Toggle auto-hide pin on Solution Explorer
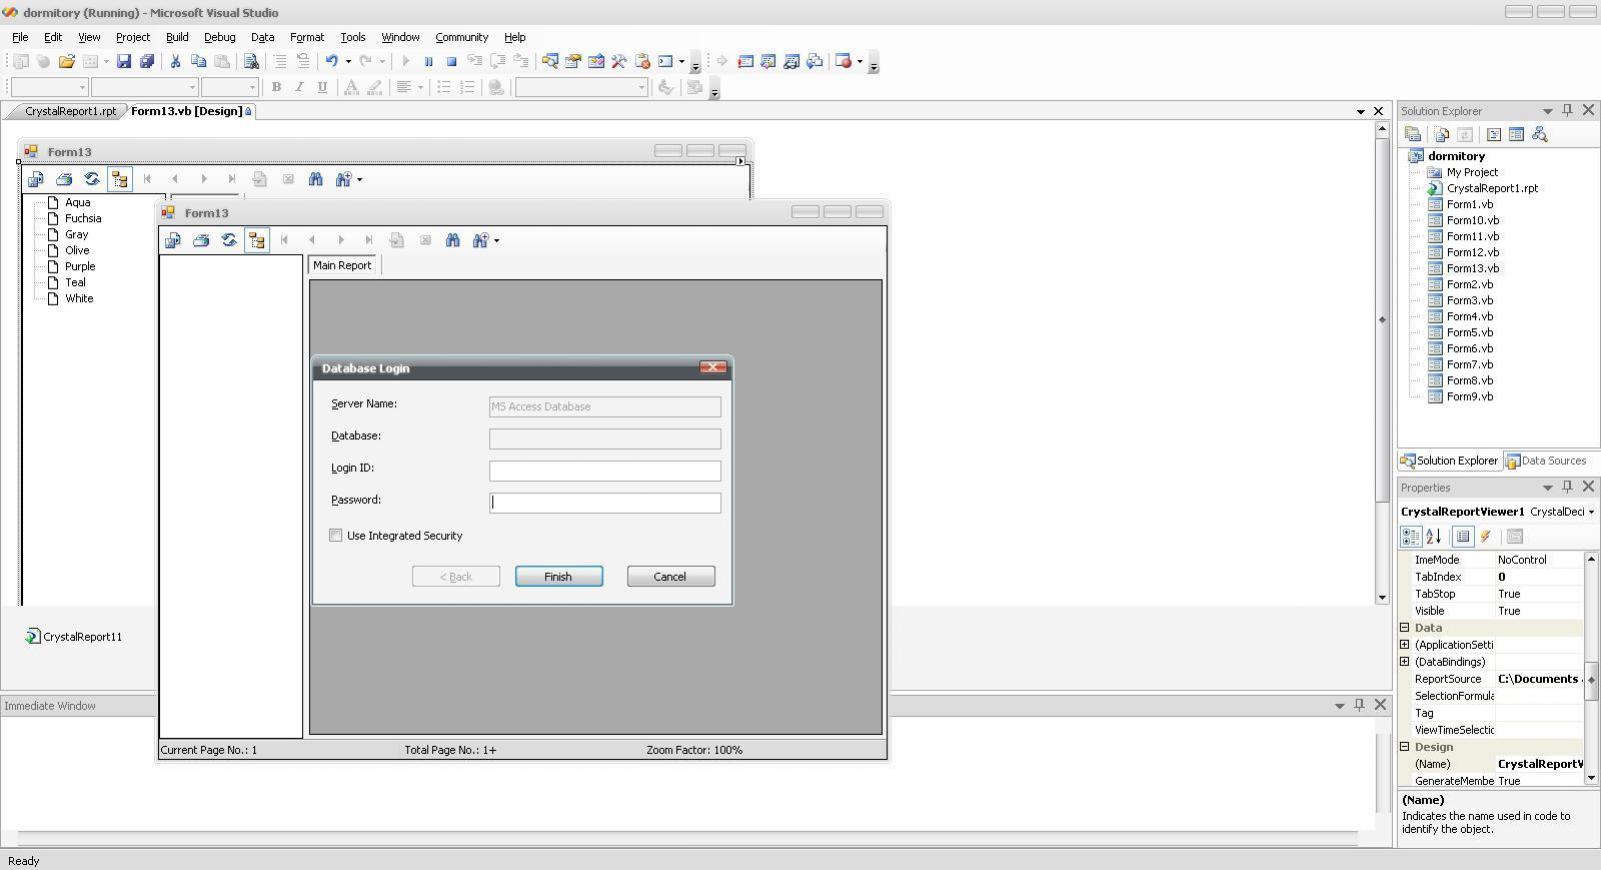1601x870 pixels. coord(1567,110)
